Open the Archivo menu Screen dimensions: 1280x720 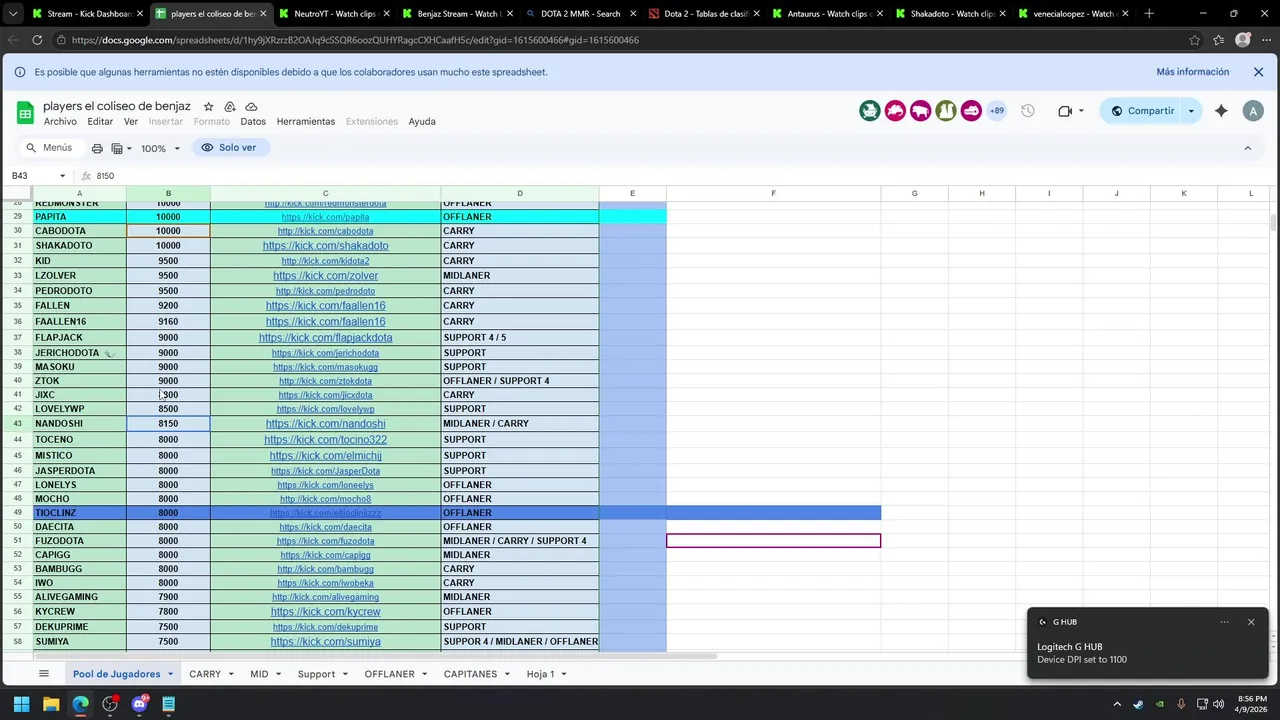[60, 122]
